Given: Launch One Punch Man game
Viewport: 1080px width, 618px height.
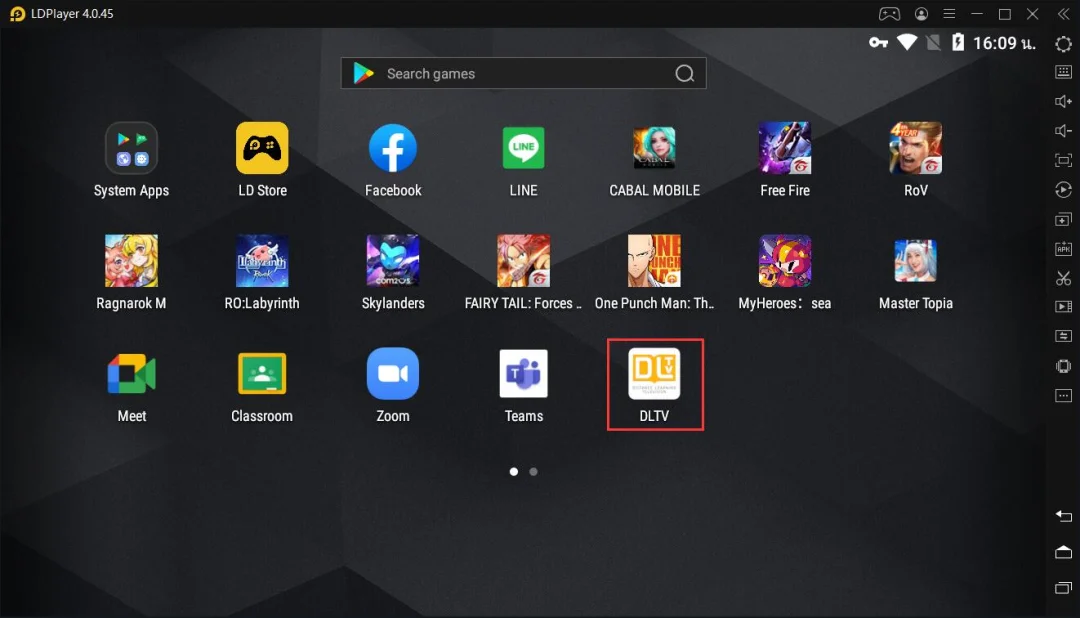Looking at the screenshot, I should (x=654, y=260).
